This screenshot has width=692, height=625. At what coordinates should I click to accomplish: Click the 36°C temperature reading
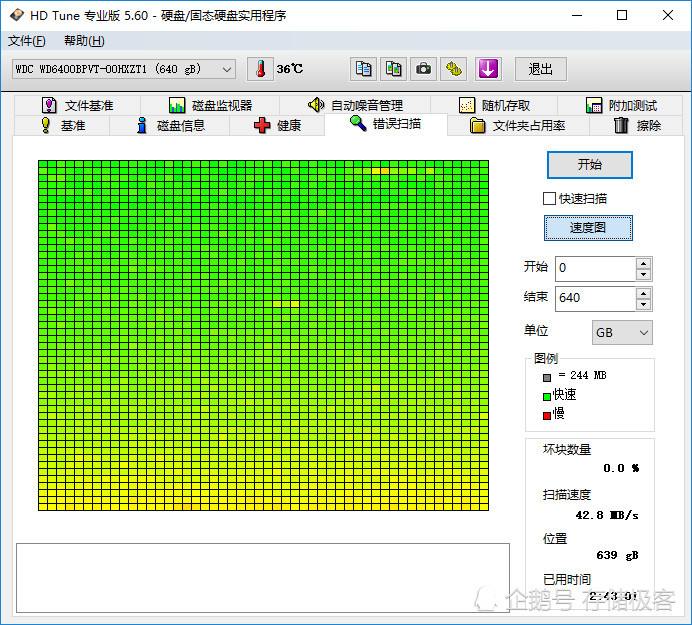pyautogui.click(x=290, y=69)
